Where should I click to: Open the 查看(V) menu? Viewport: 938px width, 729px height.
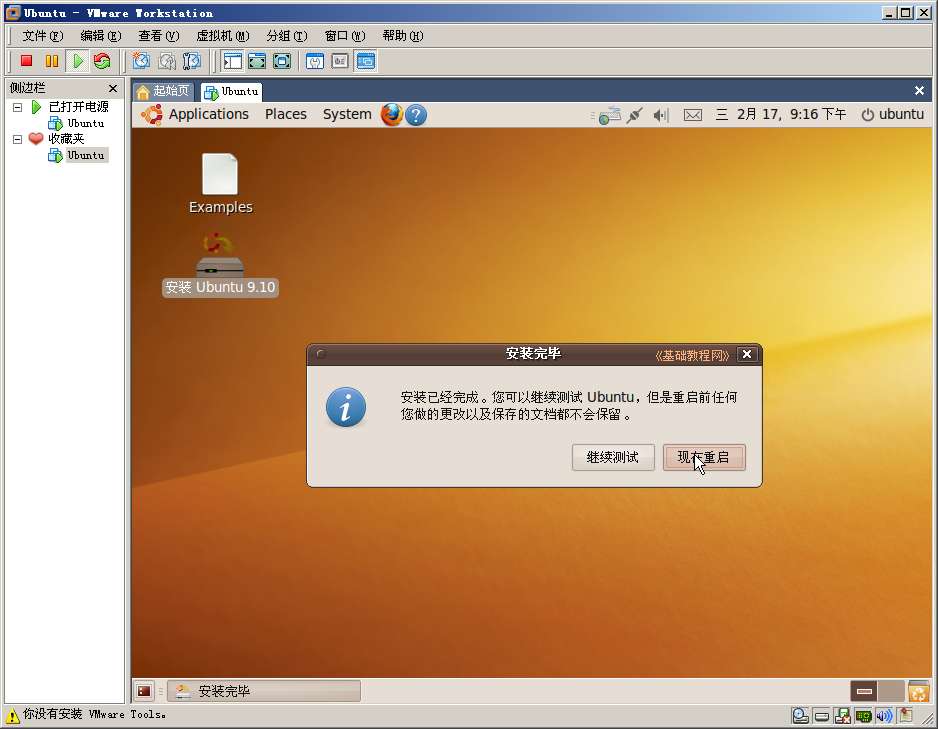click(x=159, y=36)
